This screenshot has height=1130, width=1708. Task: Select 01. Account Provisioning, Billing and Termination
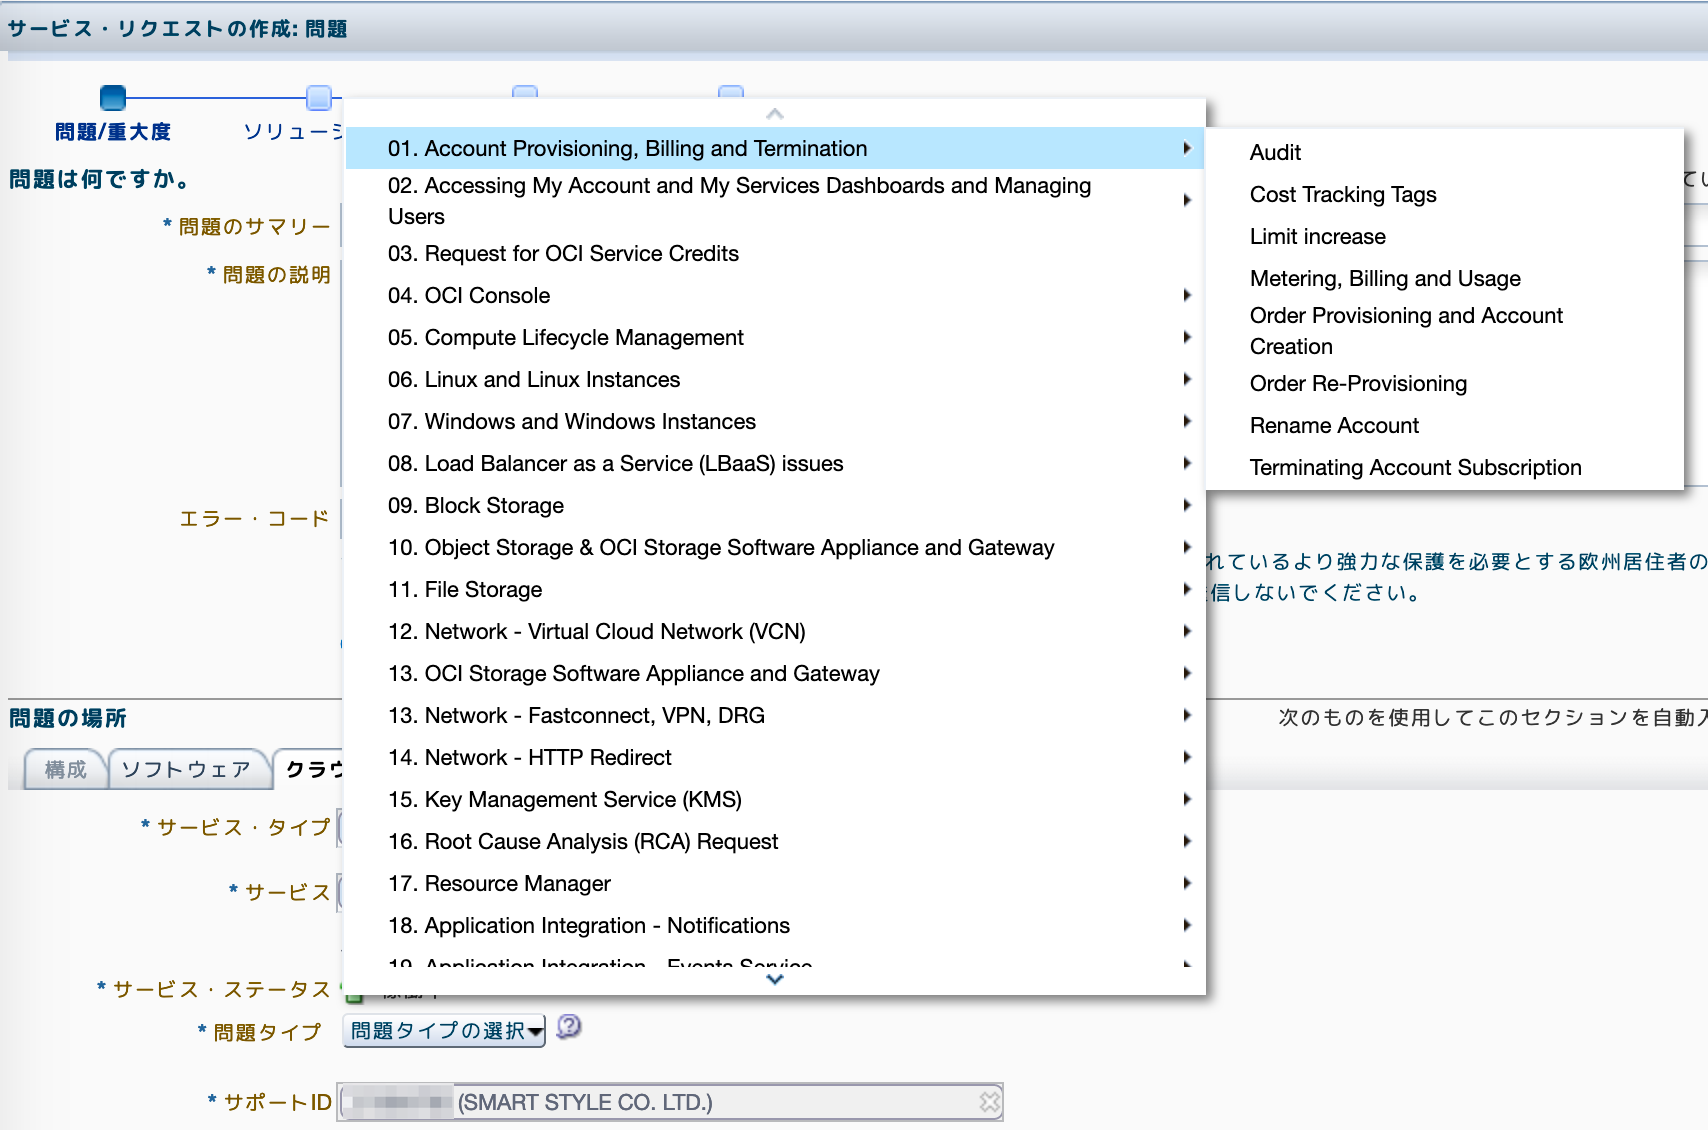pos(775,148)
